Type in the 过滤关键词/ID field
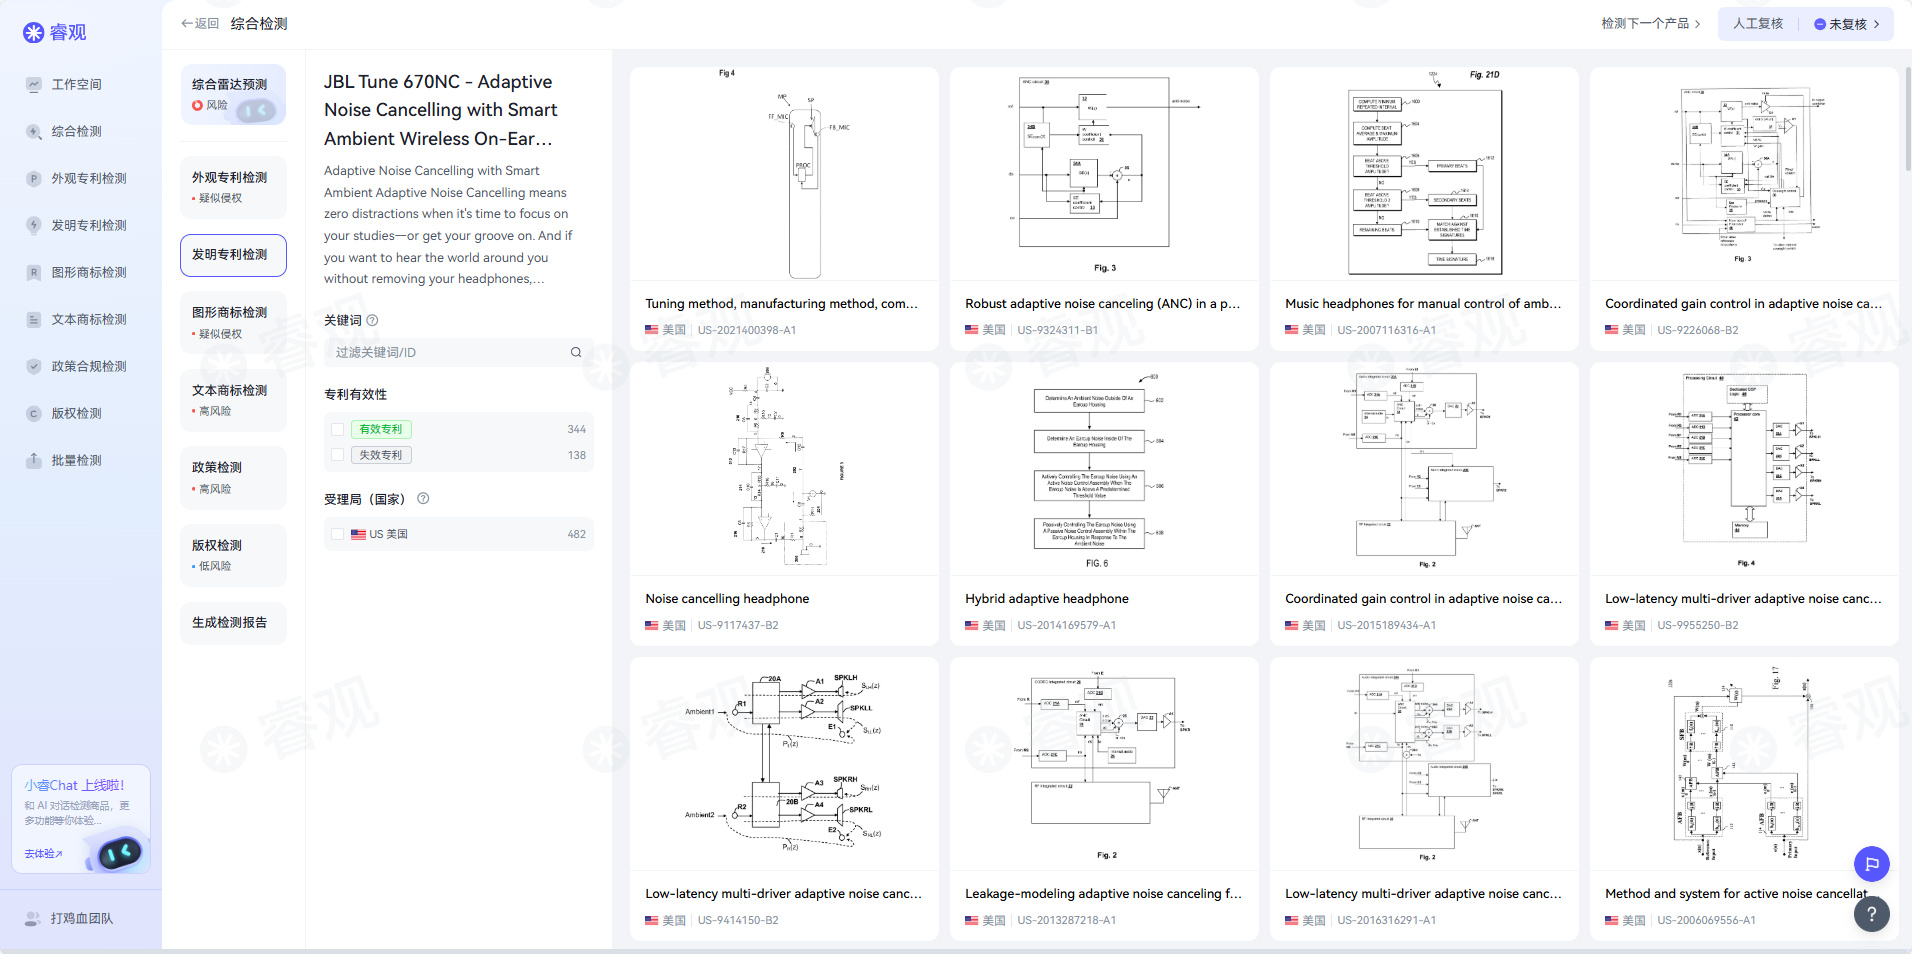 click(450, 352)
